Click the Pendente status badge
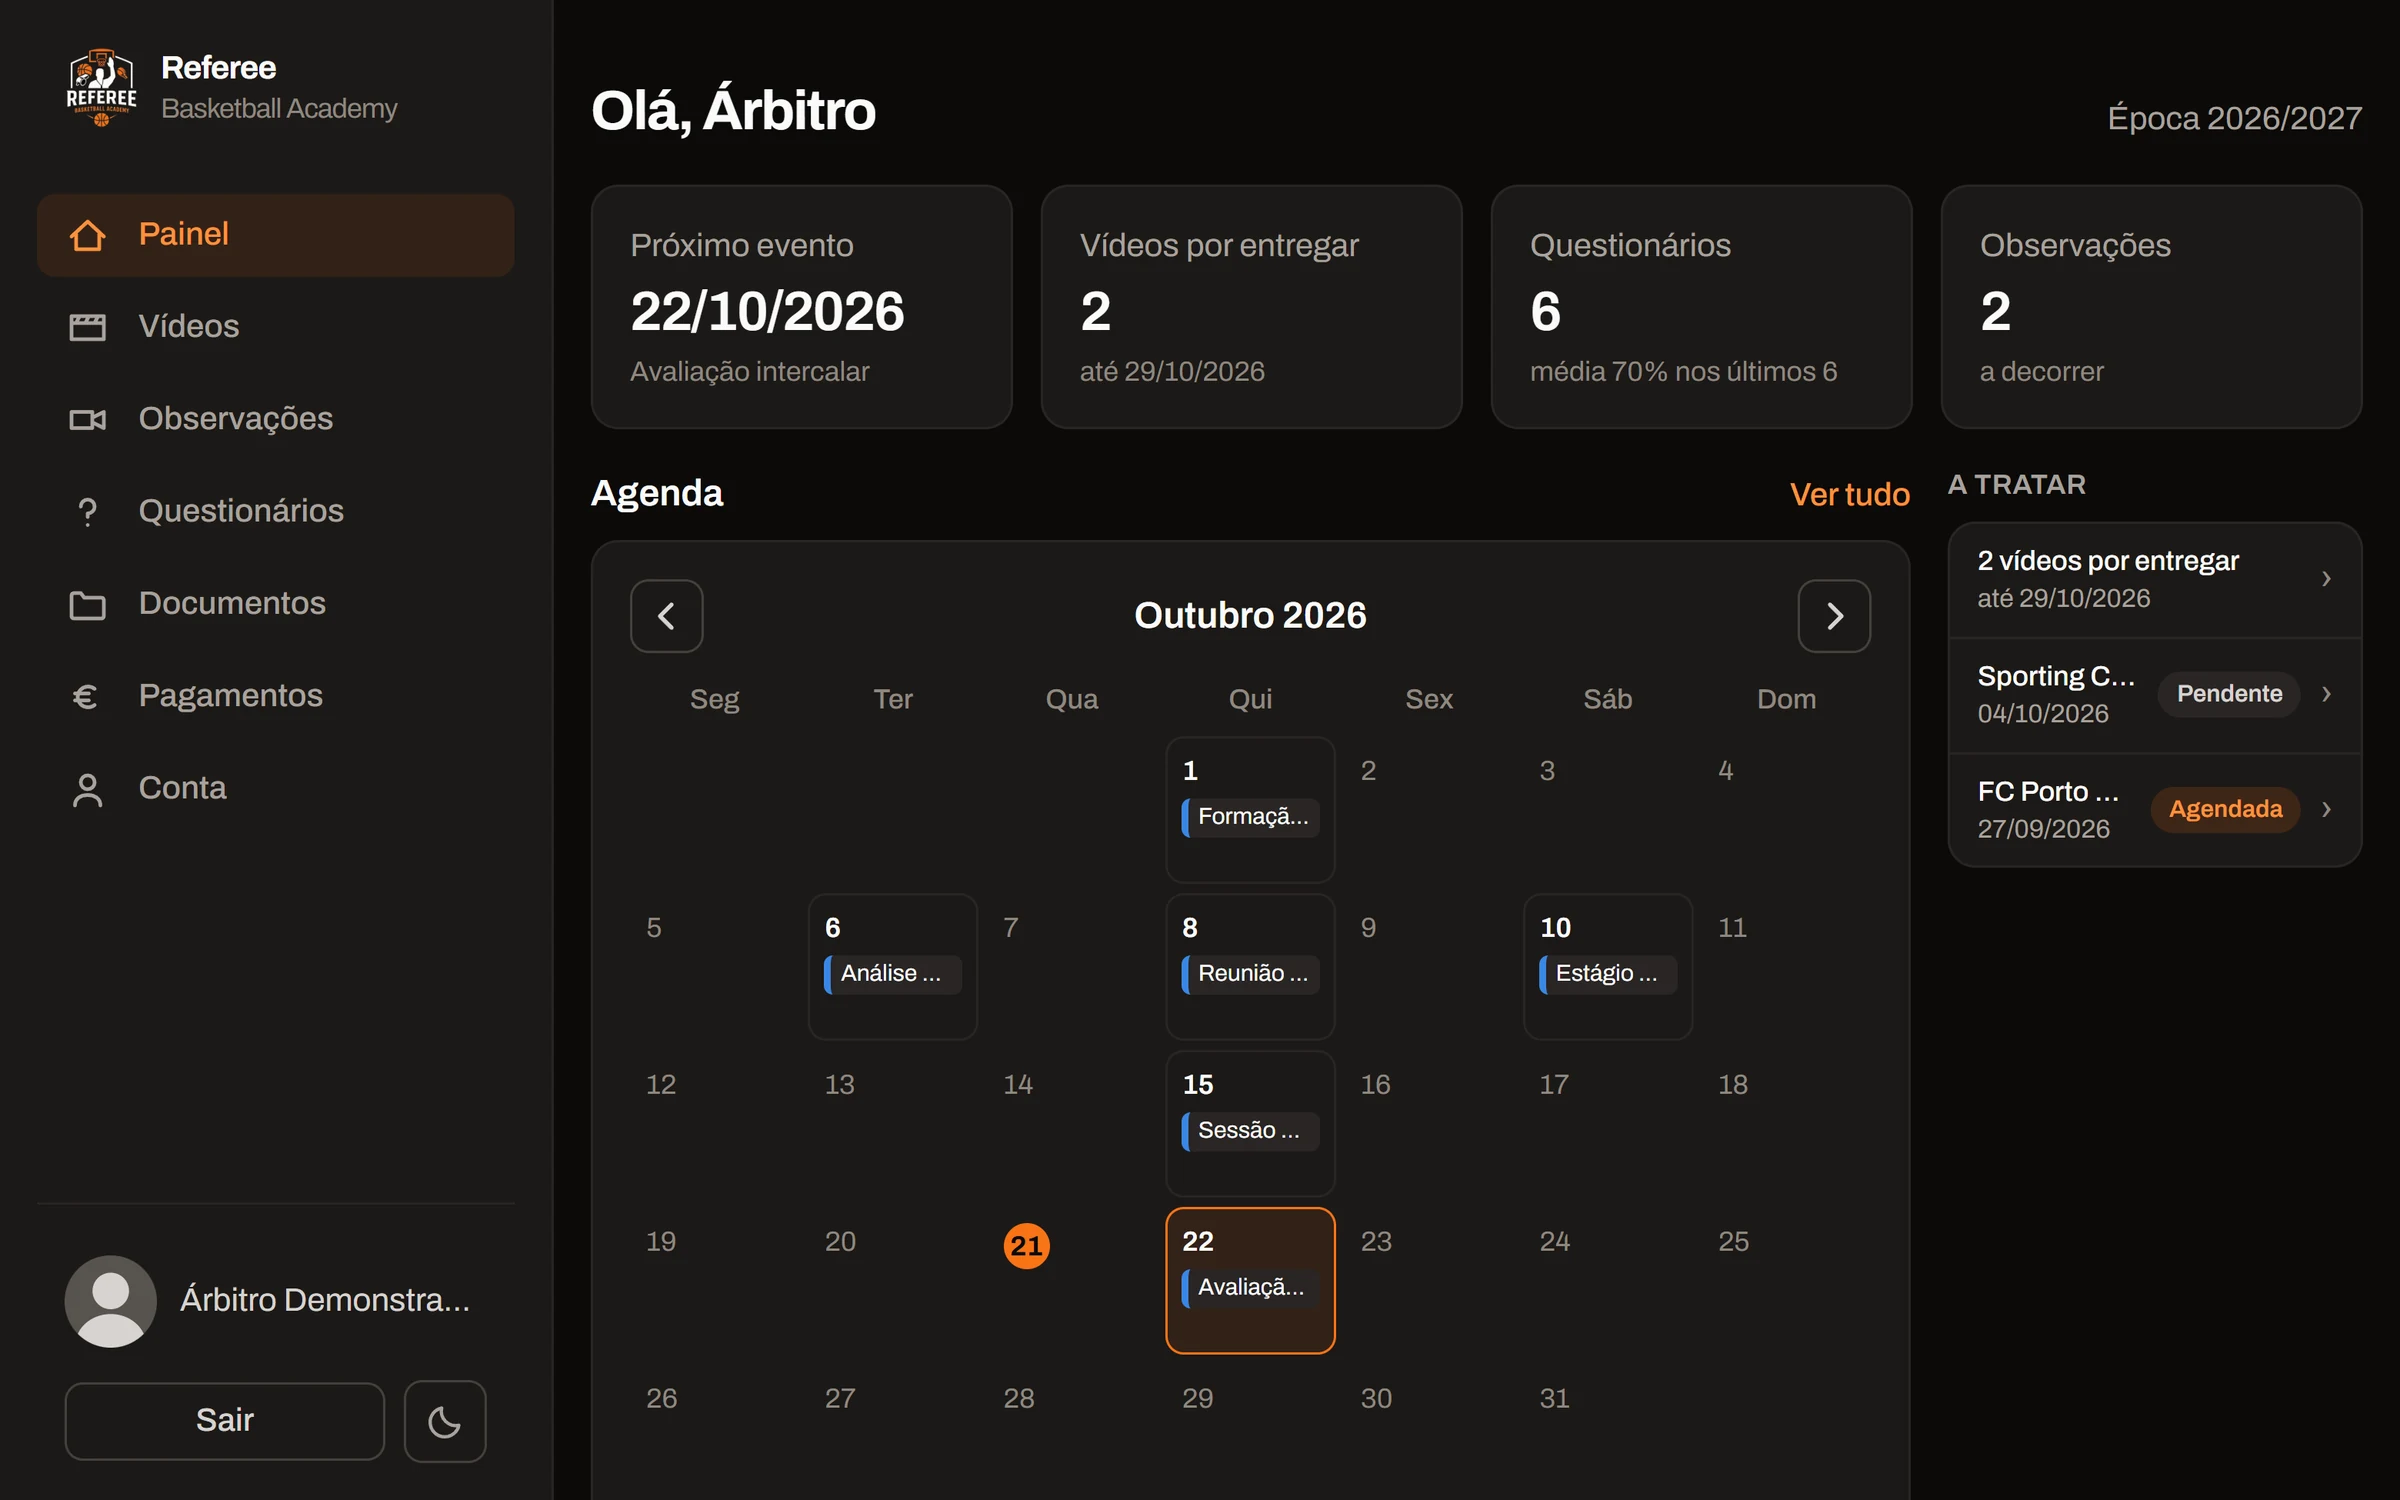 (x=2229, y=694)
